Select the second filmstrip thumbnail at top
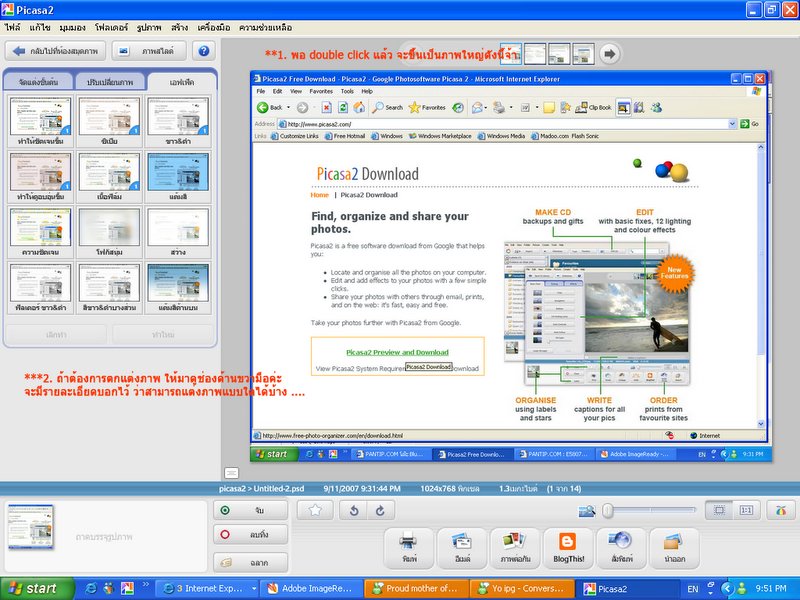 [535, 54]
